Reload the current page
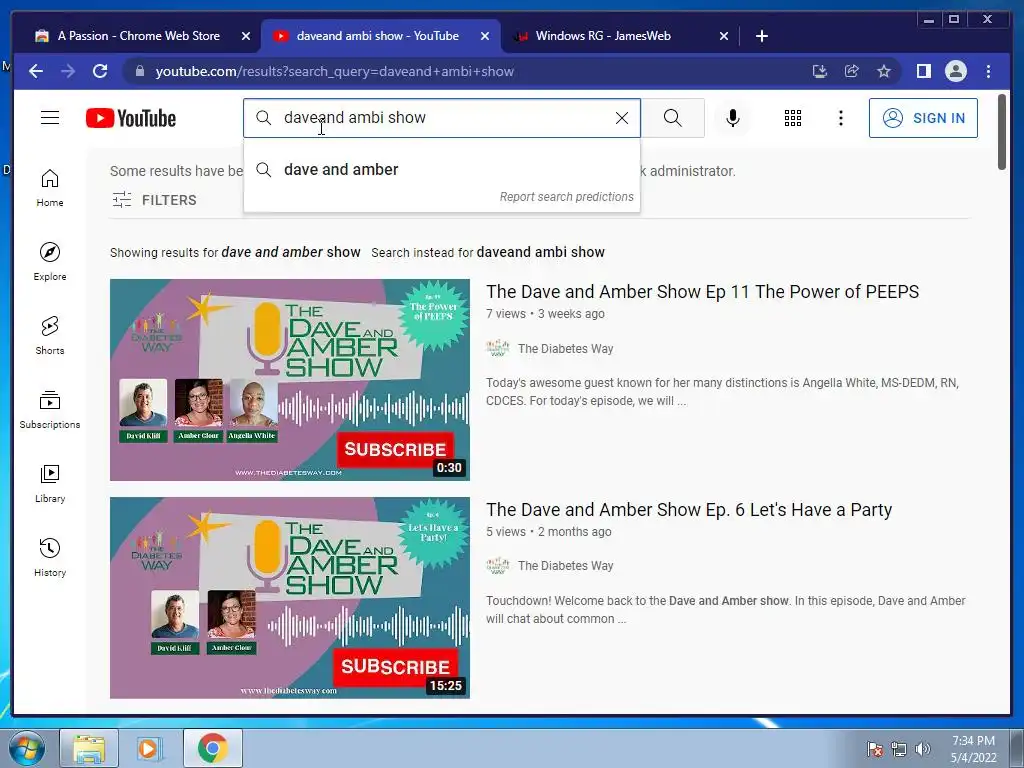 tap(100, 71)
